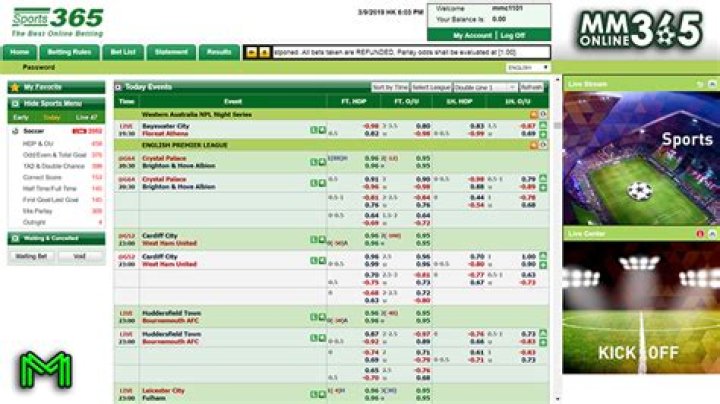Image resolution: width=720 pixels, height=404 pixels.
Task: Open stream icon for first Cardiff City row
Action: click(322, 239)
